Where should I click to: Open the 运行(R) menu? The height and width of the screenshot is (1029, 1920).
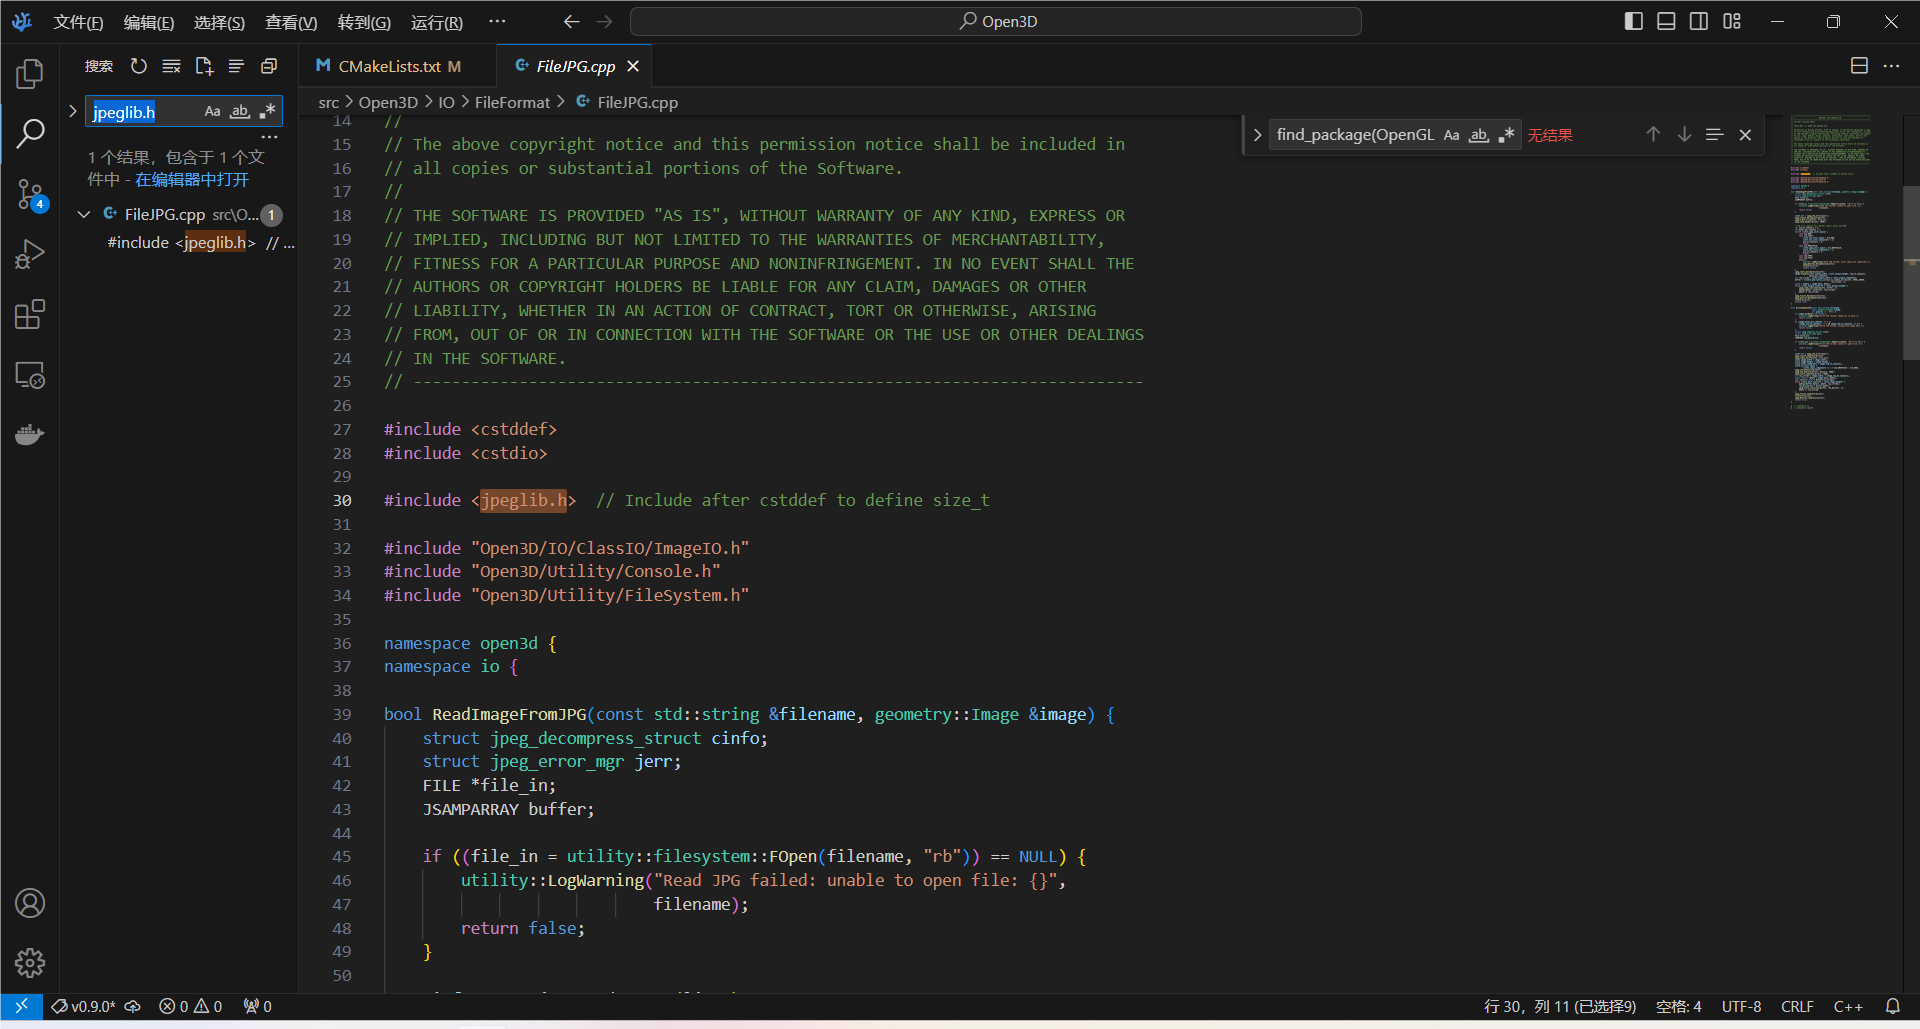tap(436, 22)
